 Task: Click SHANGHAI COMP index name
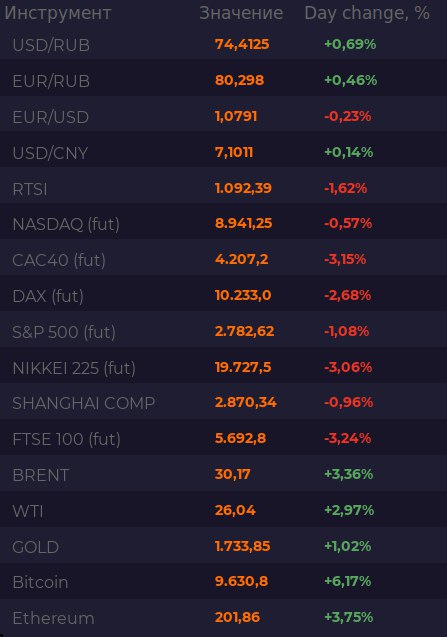[x=84, y=403]
